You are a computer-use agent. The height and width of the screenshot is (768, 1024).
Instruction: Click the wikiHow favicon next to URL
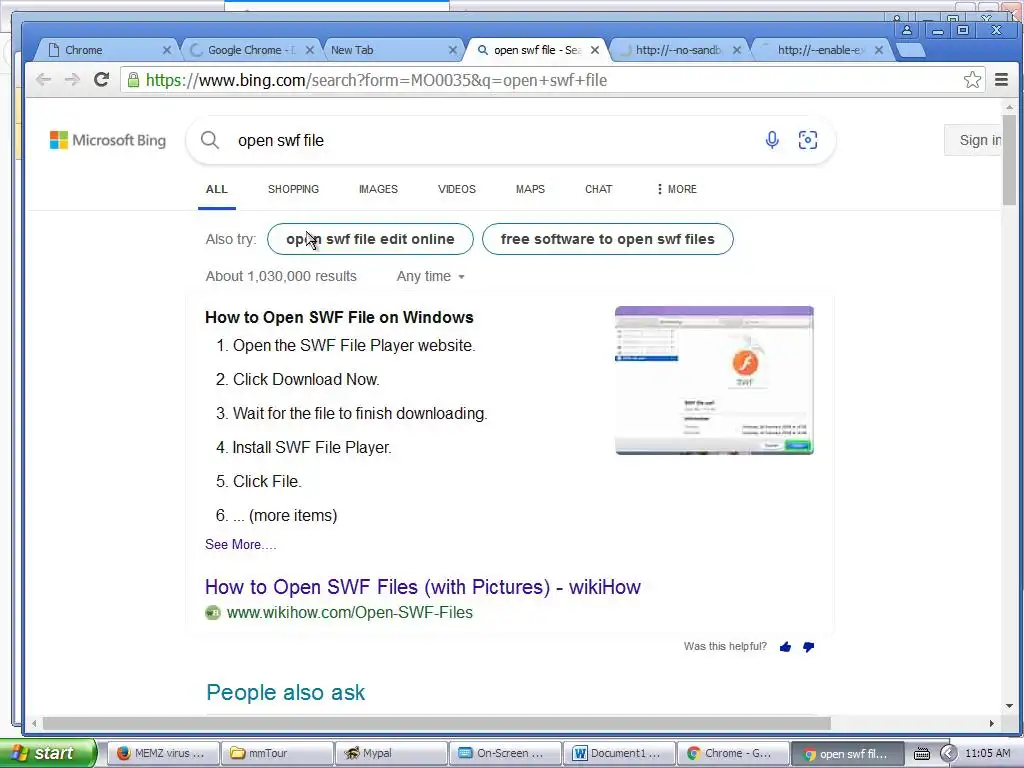(x=213, y=613)
